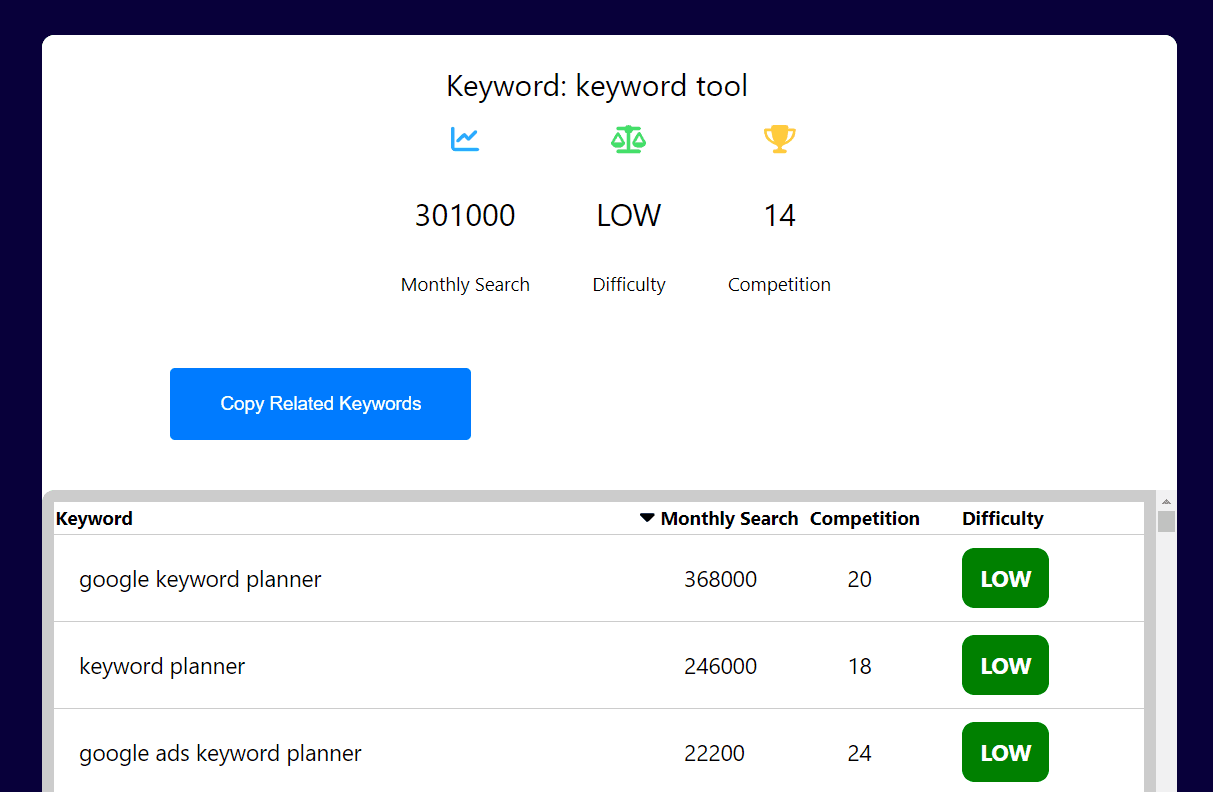Click the scrollbar up arrow of table
The height and width of the screenshot is (792, 1213).
1166,501
